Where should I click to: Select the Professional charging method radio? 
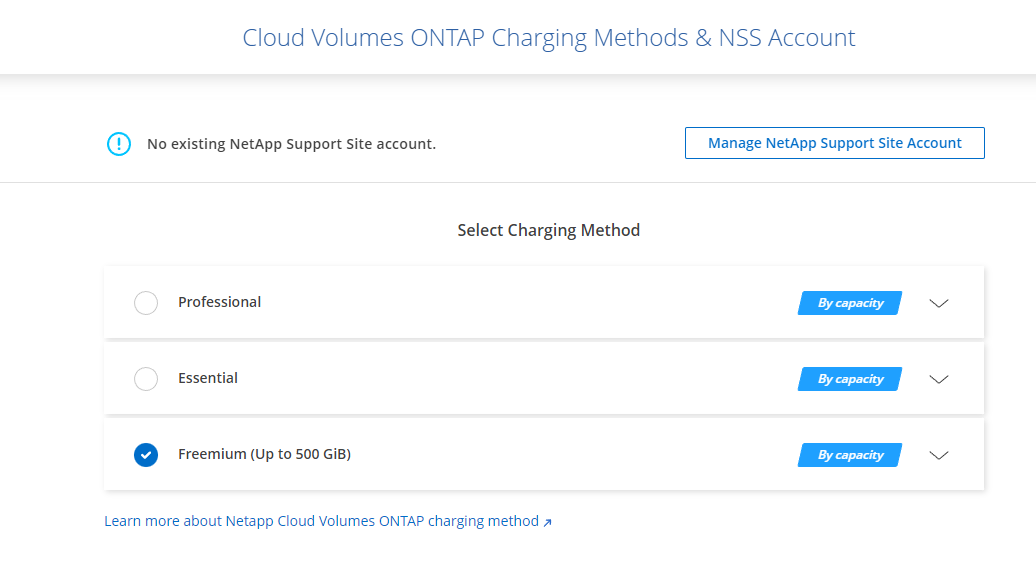146,302
